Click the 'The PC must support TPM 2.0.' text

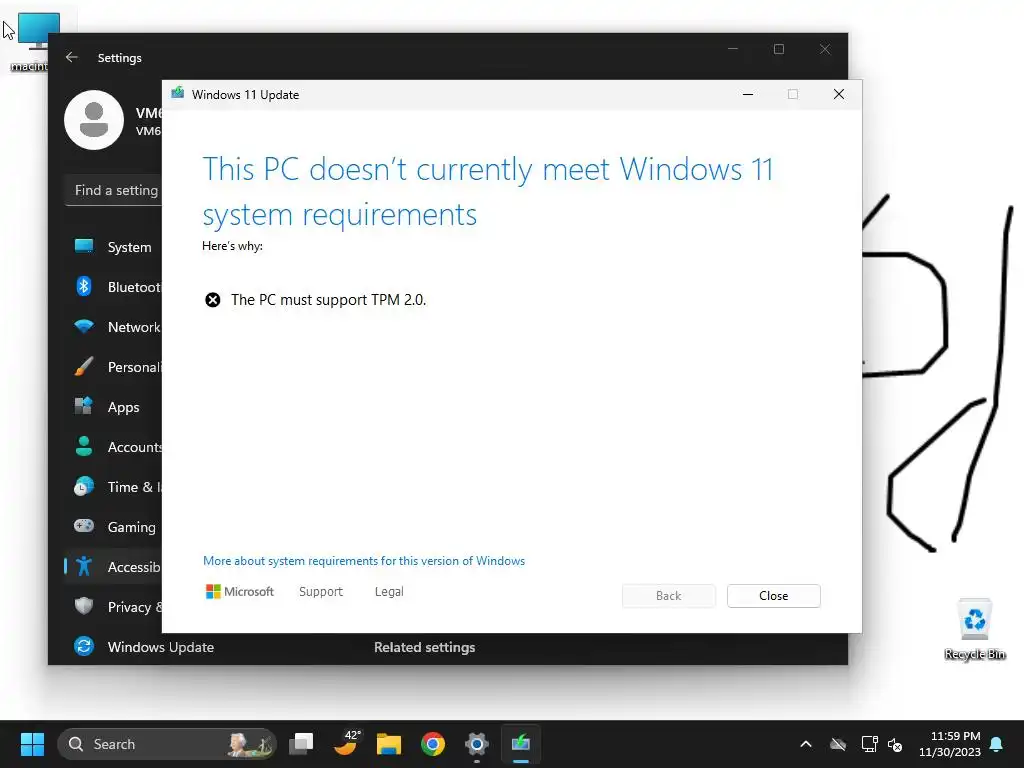pyautogui.click(x=328, y=300)
